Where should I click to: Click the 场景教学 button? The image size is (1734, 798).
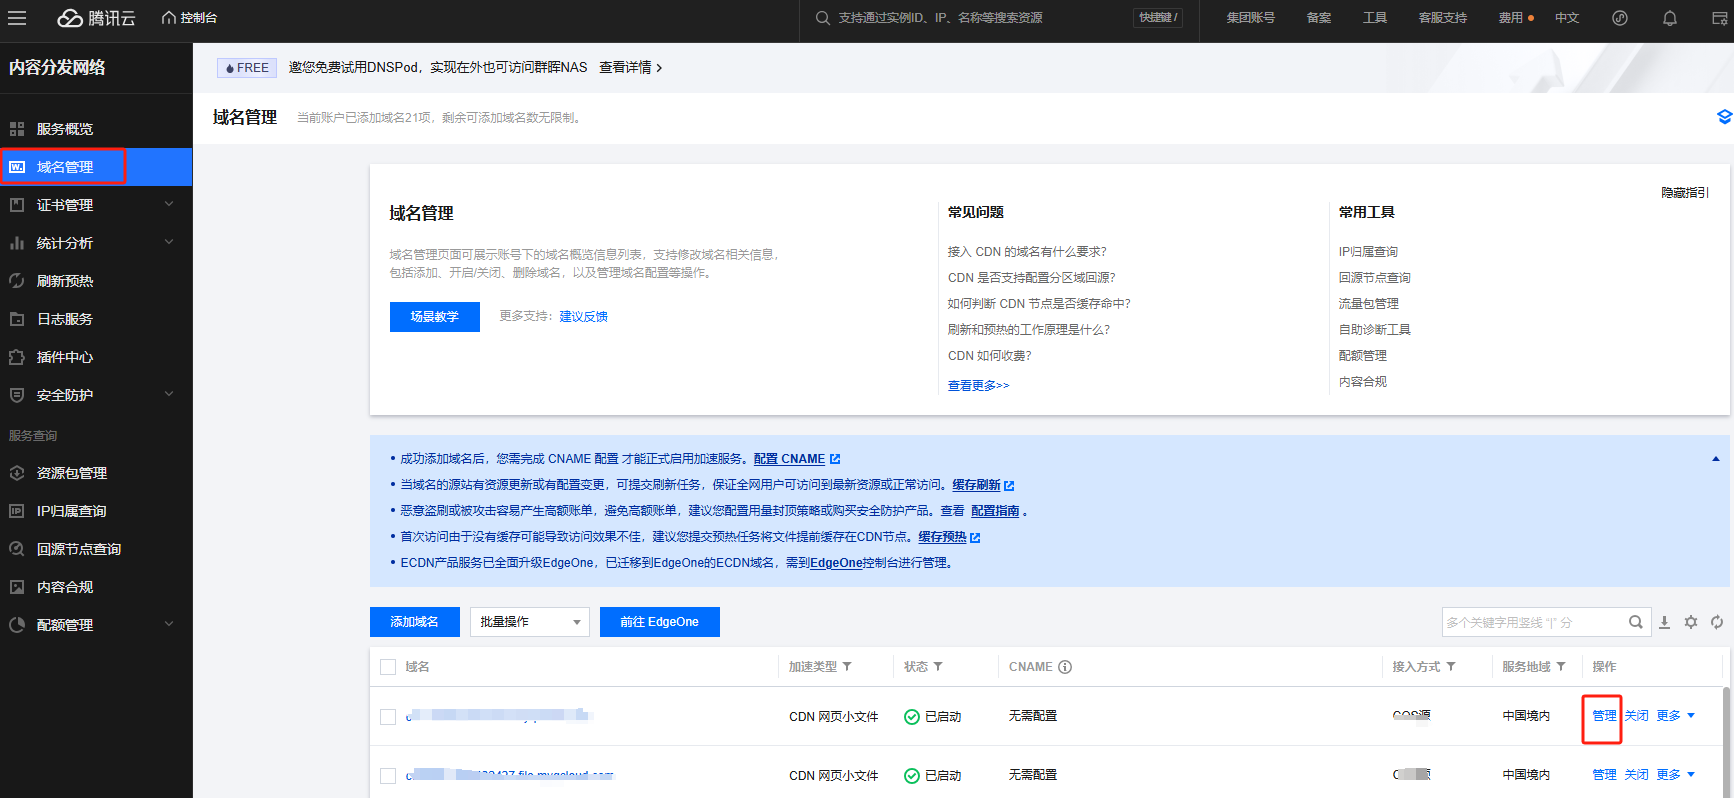[435, 317]
